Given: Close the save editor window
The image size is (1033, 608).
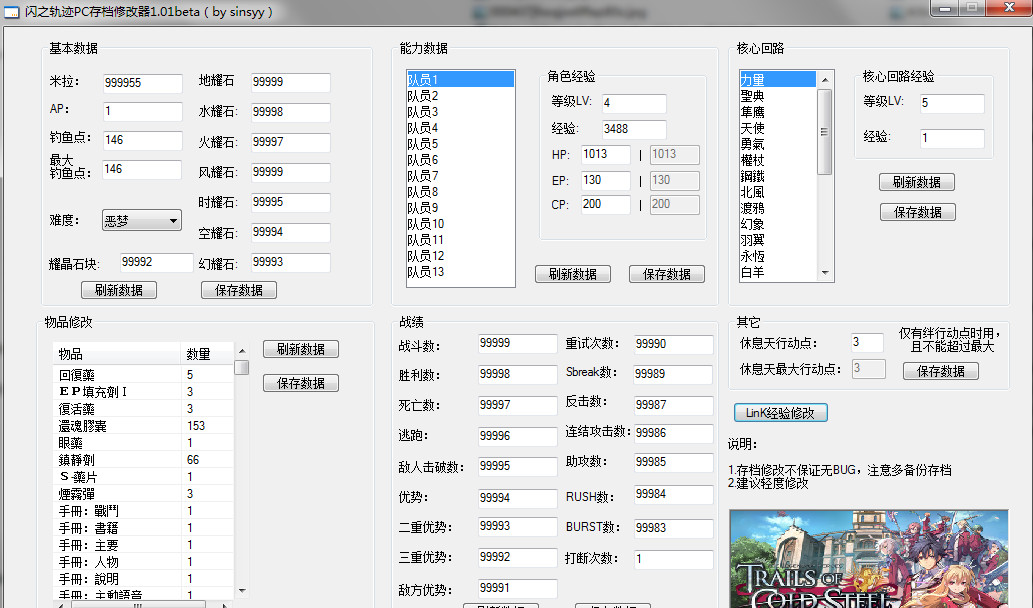Looking at the screenshot, I should pyautogui.click(x=1009, y=8).
